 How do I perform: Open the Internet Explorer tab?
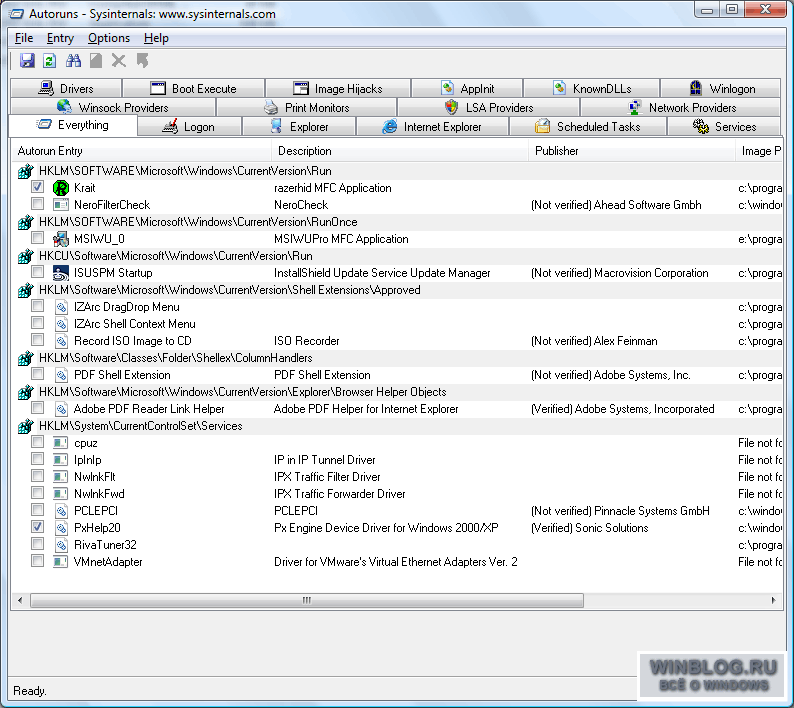pos(432,127)
